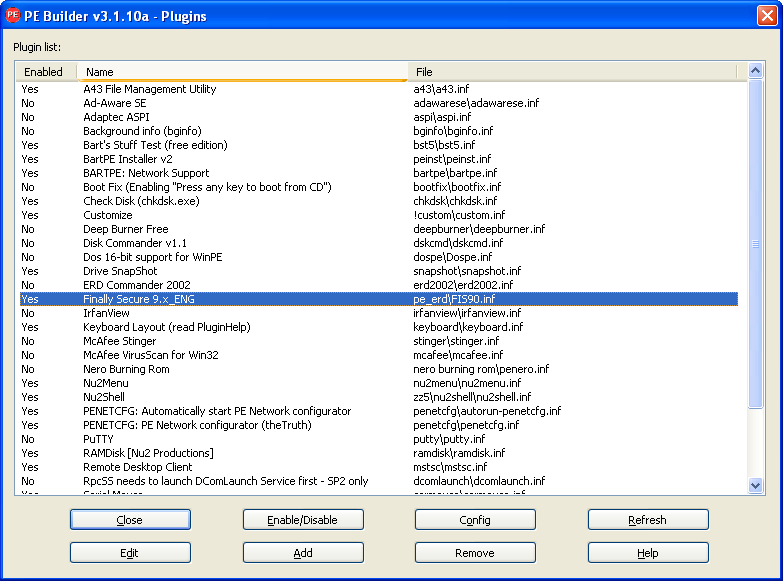Sort by the Name column header

tap(242, 72)
